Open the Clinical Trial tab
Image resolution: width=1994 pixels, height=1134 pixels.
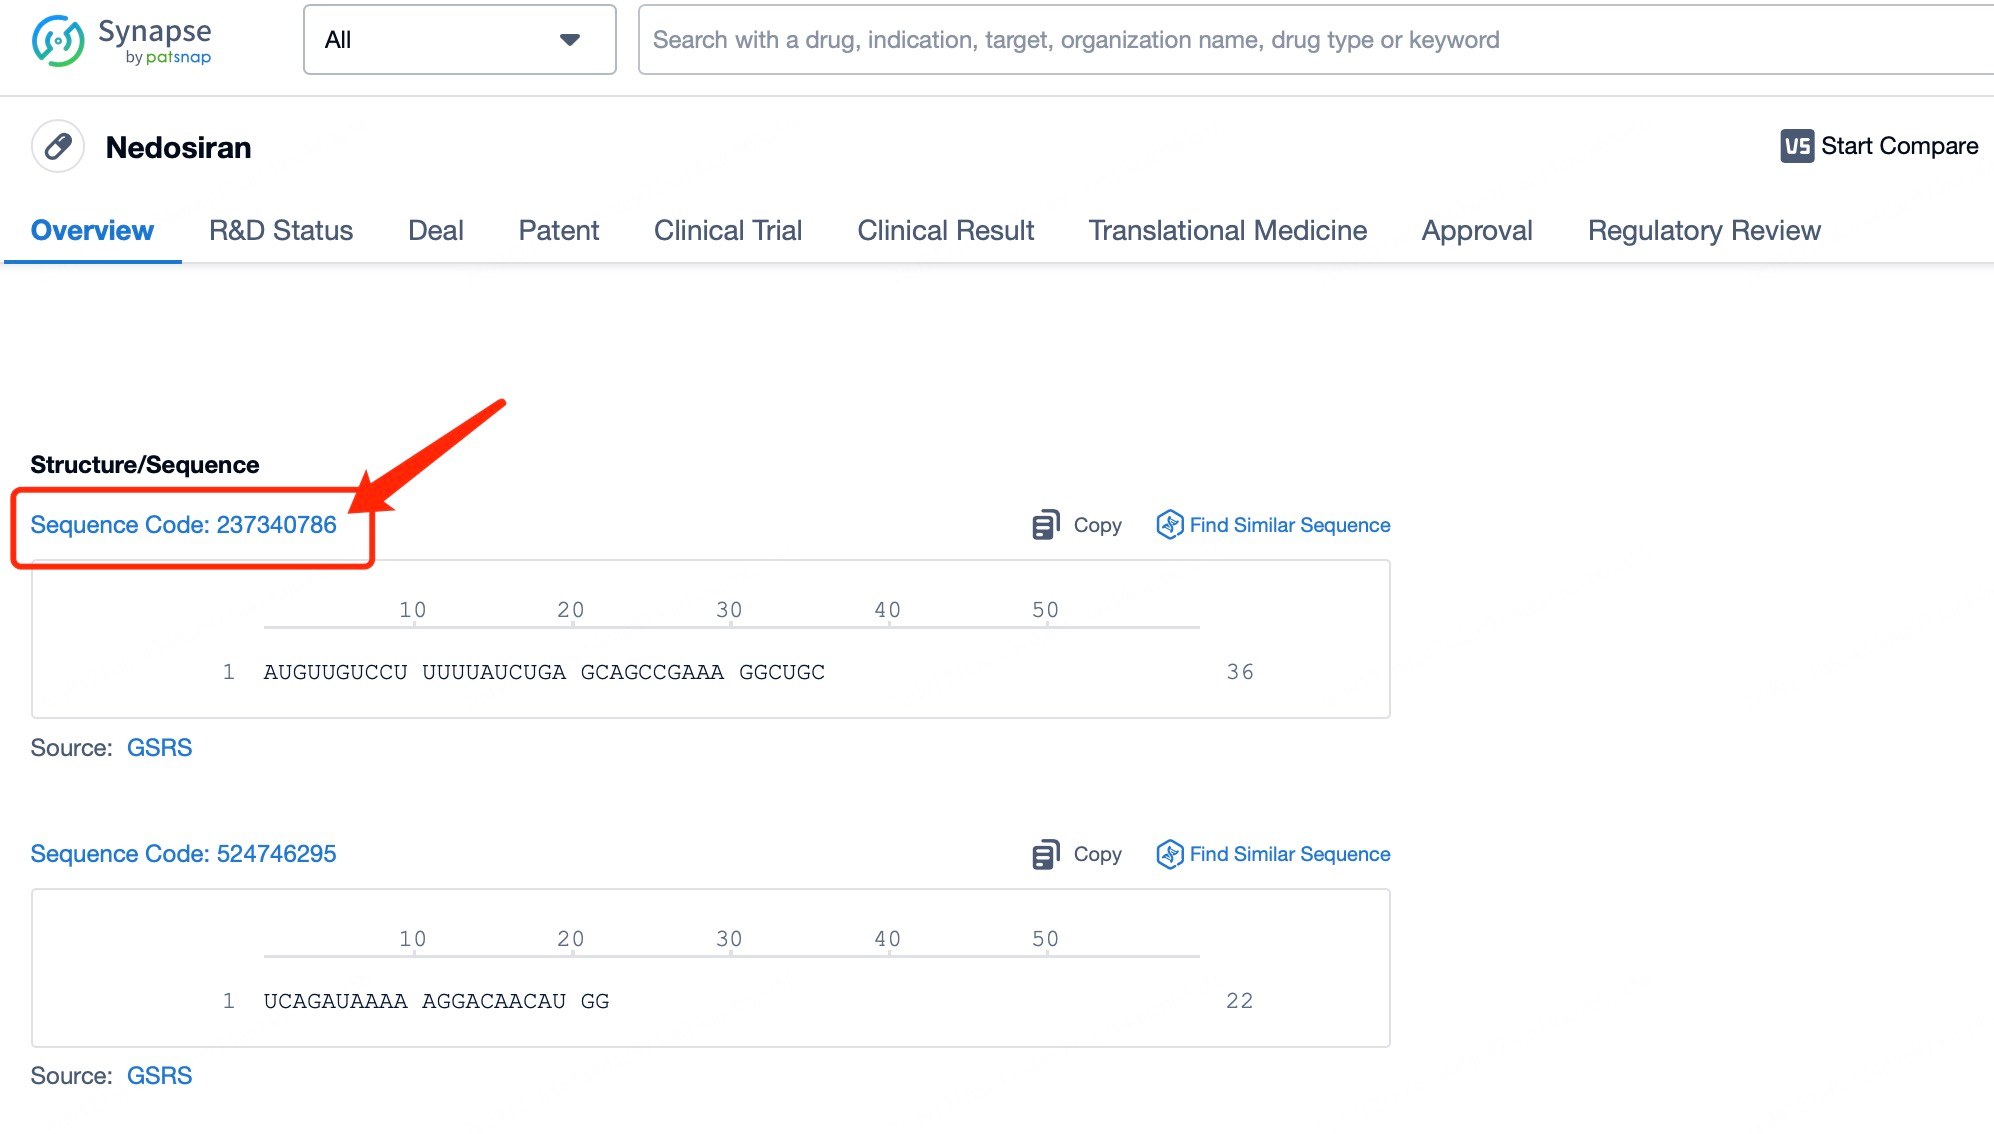point(728,231)
